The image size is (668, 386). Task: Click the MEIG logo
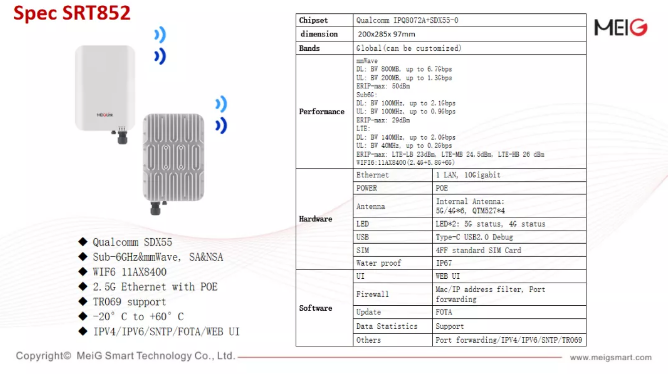tap(621, 28)
